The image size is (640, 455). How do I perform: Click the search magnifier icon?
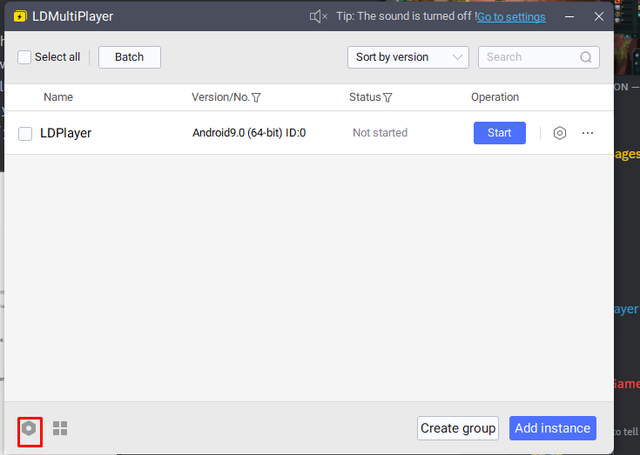pos(586,57)
